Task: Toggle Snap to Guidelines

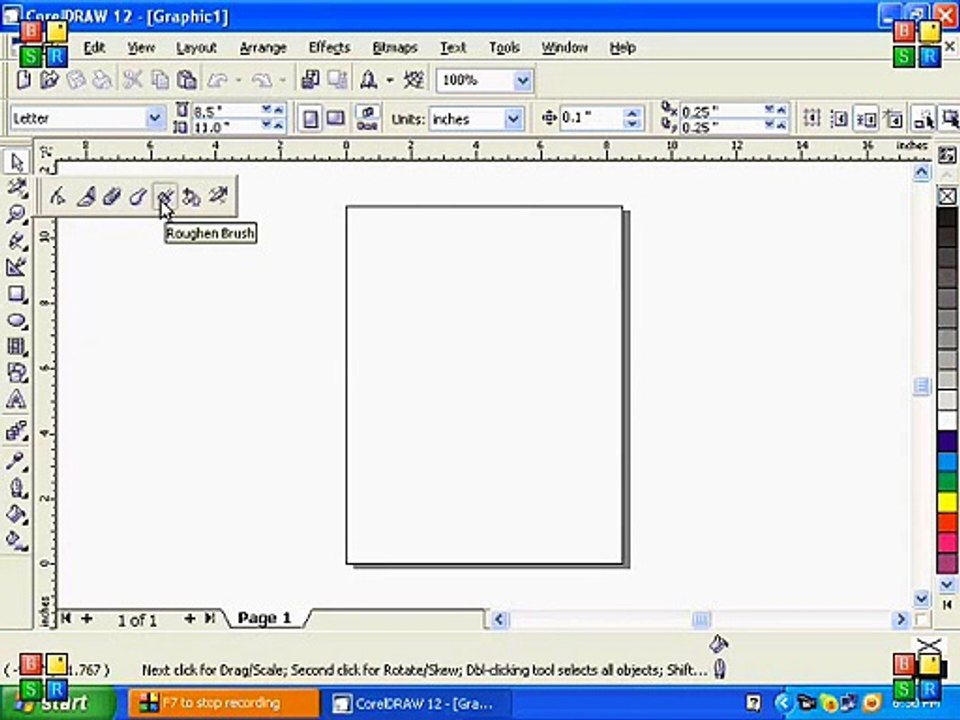Action: click(x=839, y=118)
